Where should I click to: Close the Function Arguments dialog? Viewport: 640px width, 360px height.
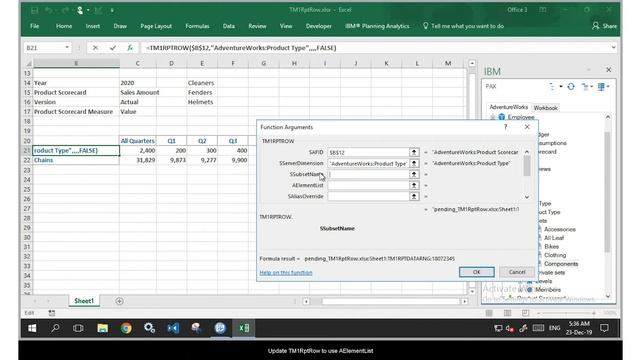click(x=527, y=127)
